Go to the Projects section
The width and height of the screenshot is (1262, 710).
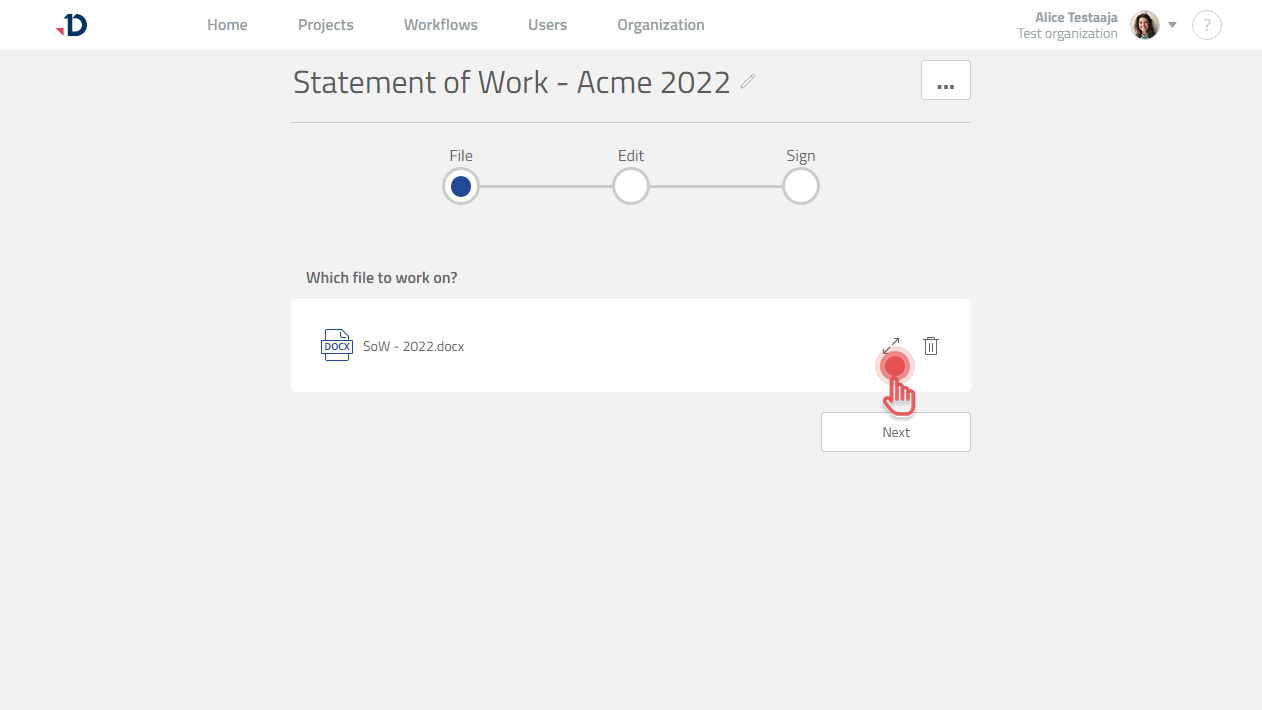coord(325,24)
